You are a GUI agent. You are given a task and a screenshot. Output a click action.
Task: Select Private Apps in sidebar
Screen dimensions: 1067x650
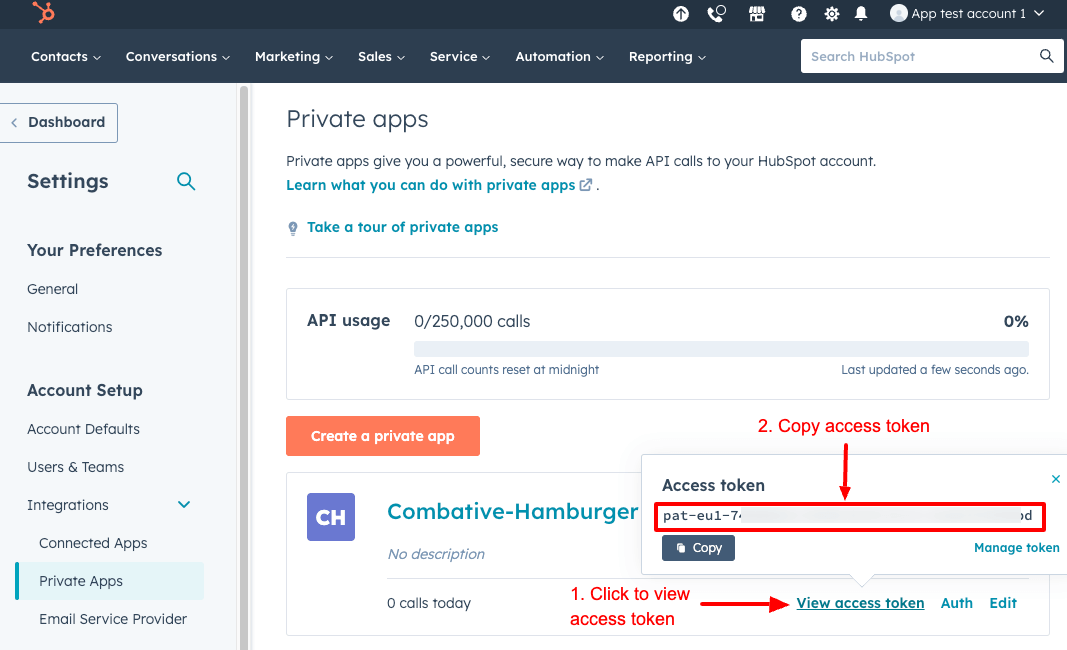point(110,581)
